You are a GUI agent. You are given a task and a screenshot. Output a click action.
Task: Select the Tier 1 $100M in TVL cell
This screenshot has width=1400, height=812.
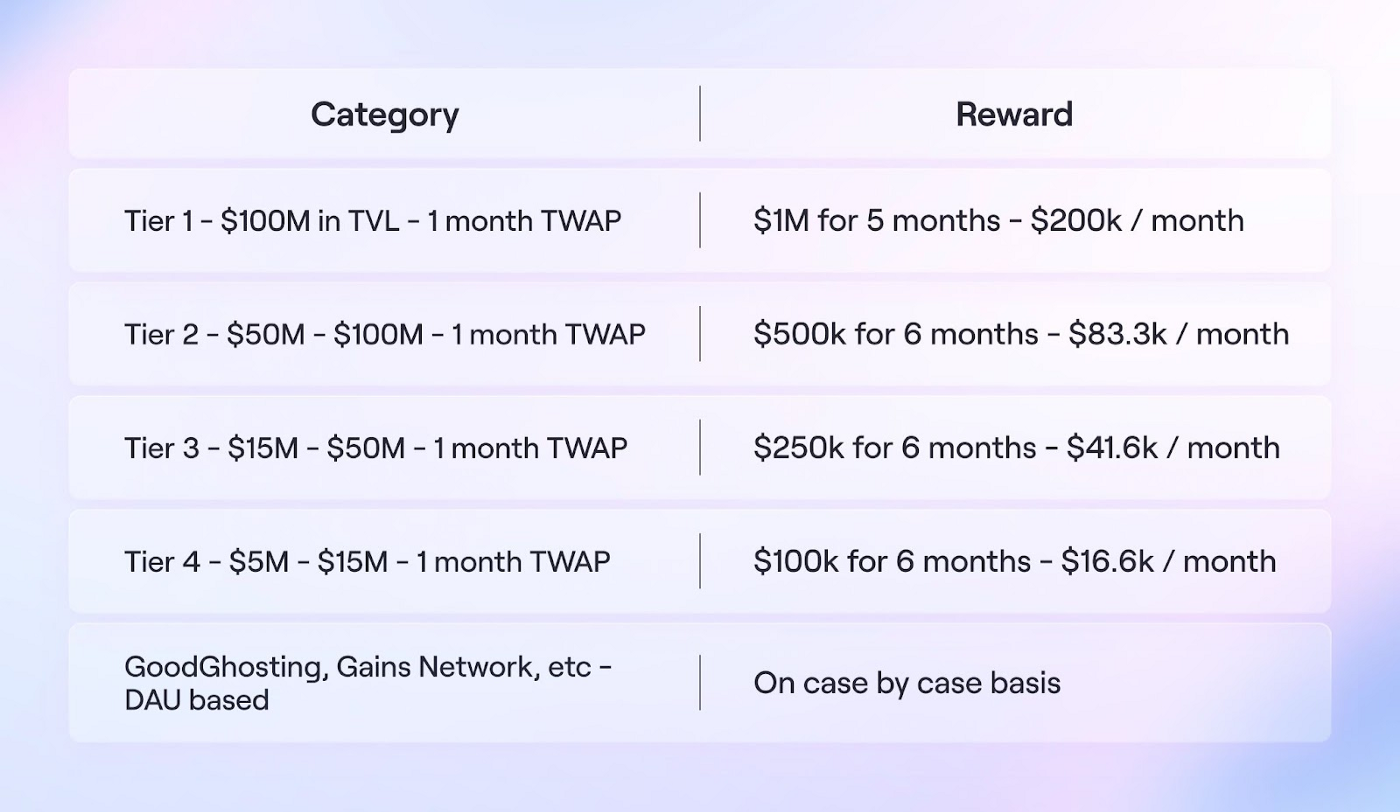coord(373,220)
